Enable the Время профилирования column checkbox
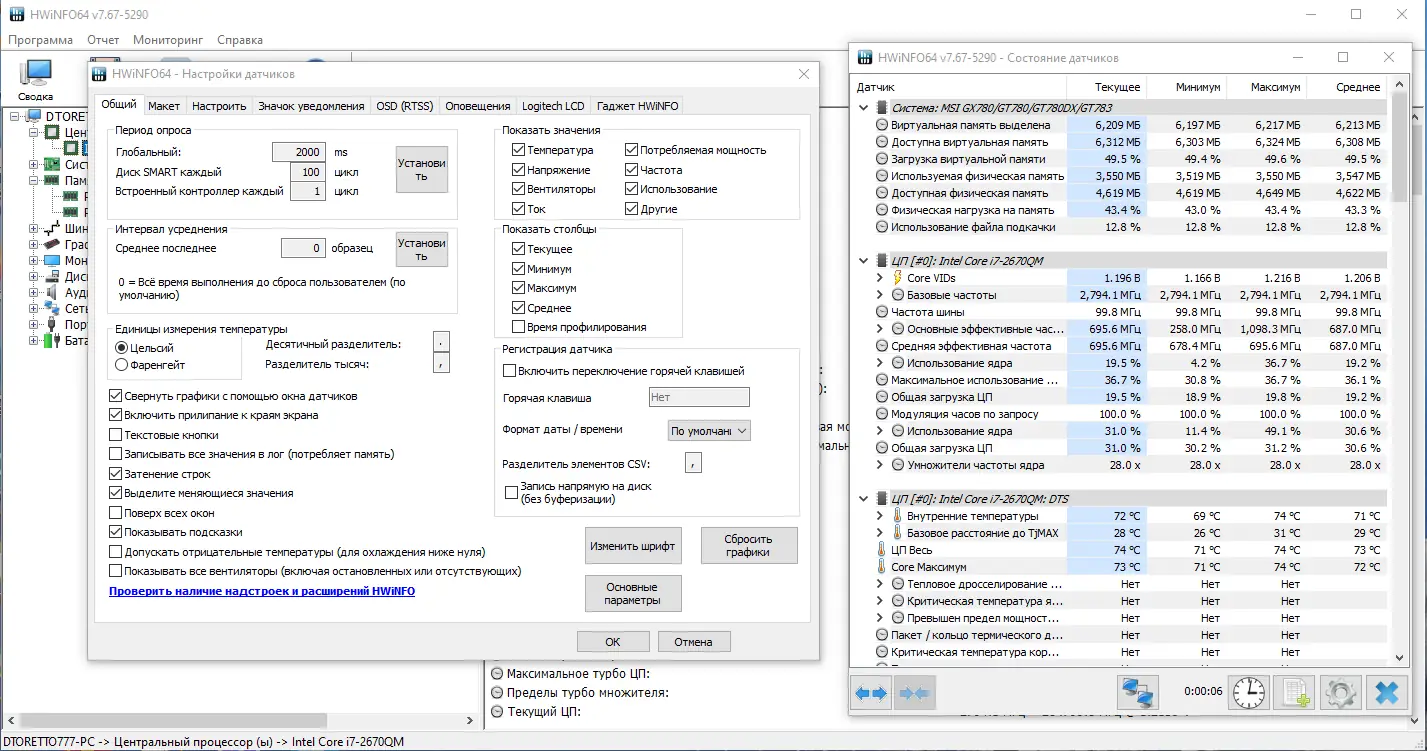Screen dimensions: 1427x751 click(518, 327)
